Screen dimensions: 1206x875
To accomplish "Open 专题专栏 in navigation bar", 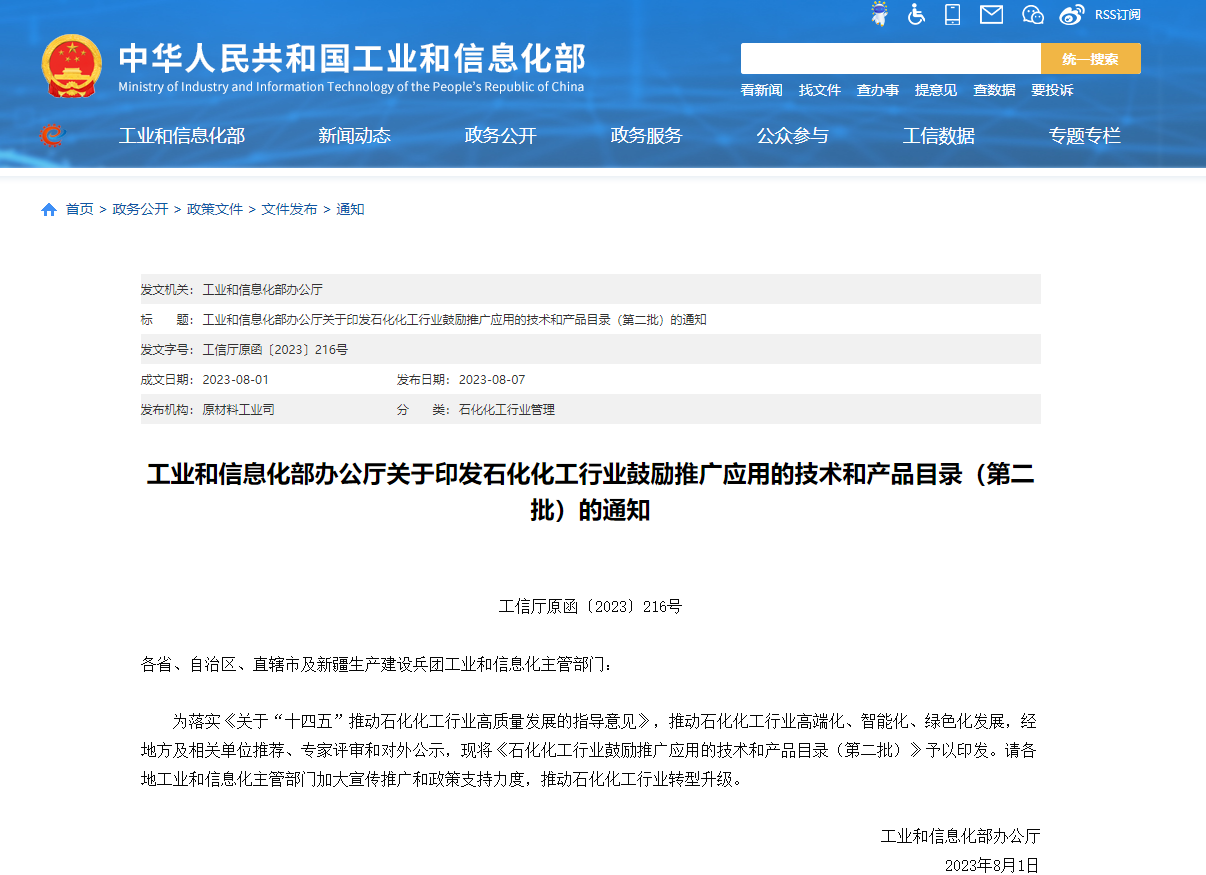I will click(x=1084, y=136).
